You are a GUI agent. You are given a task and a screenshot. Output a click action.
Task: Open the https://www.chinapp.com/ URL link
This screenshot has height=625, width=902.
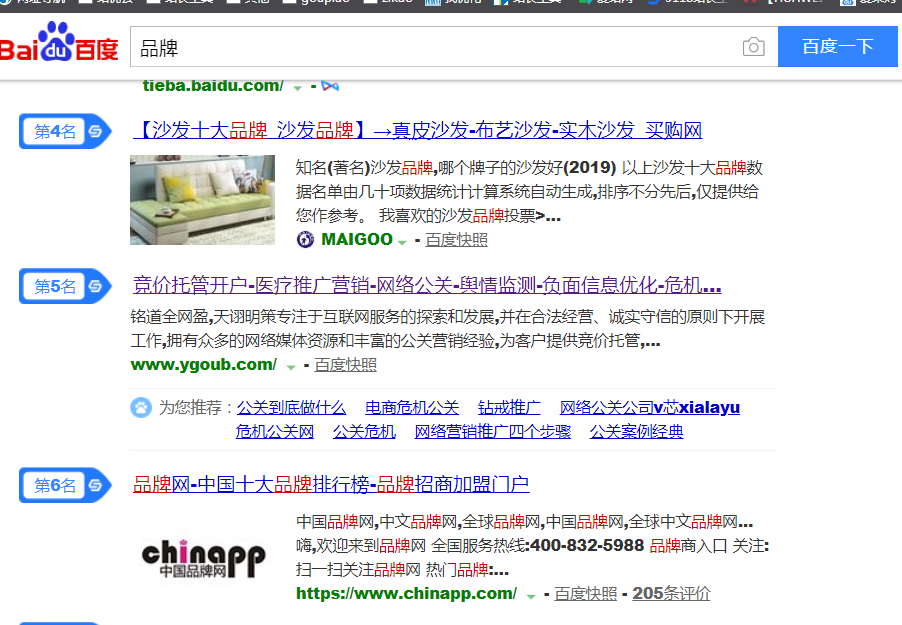tap(406, 593)
